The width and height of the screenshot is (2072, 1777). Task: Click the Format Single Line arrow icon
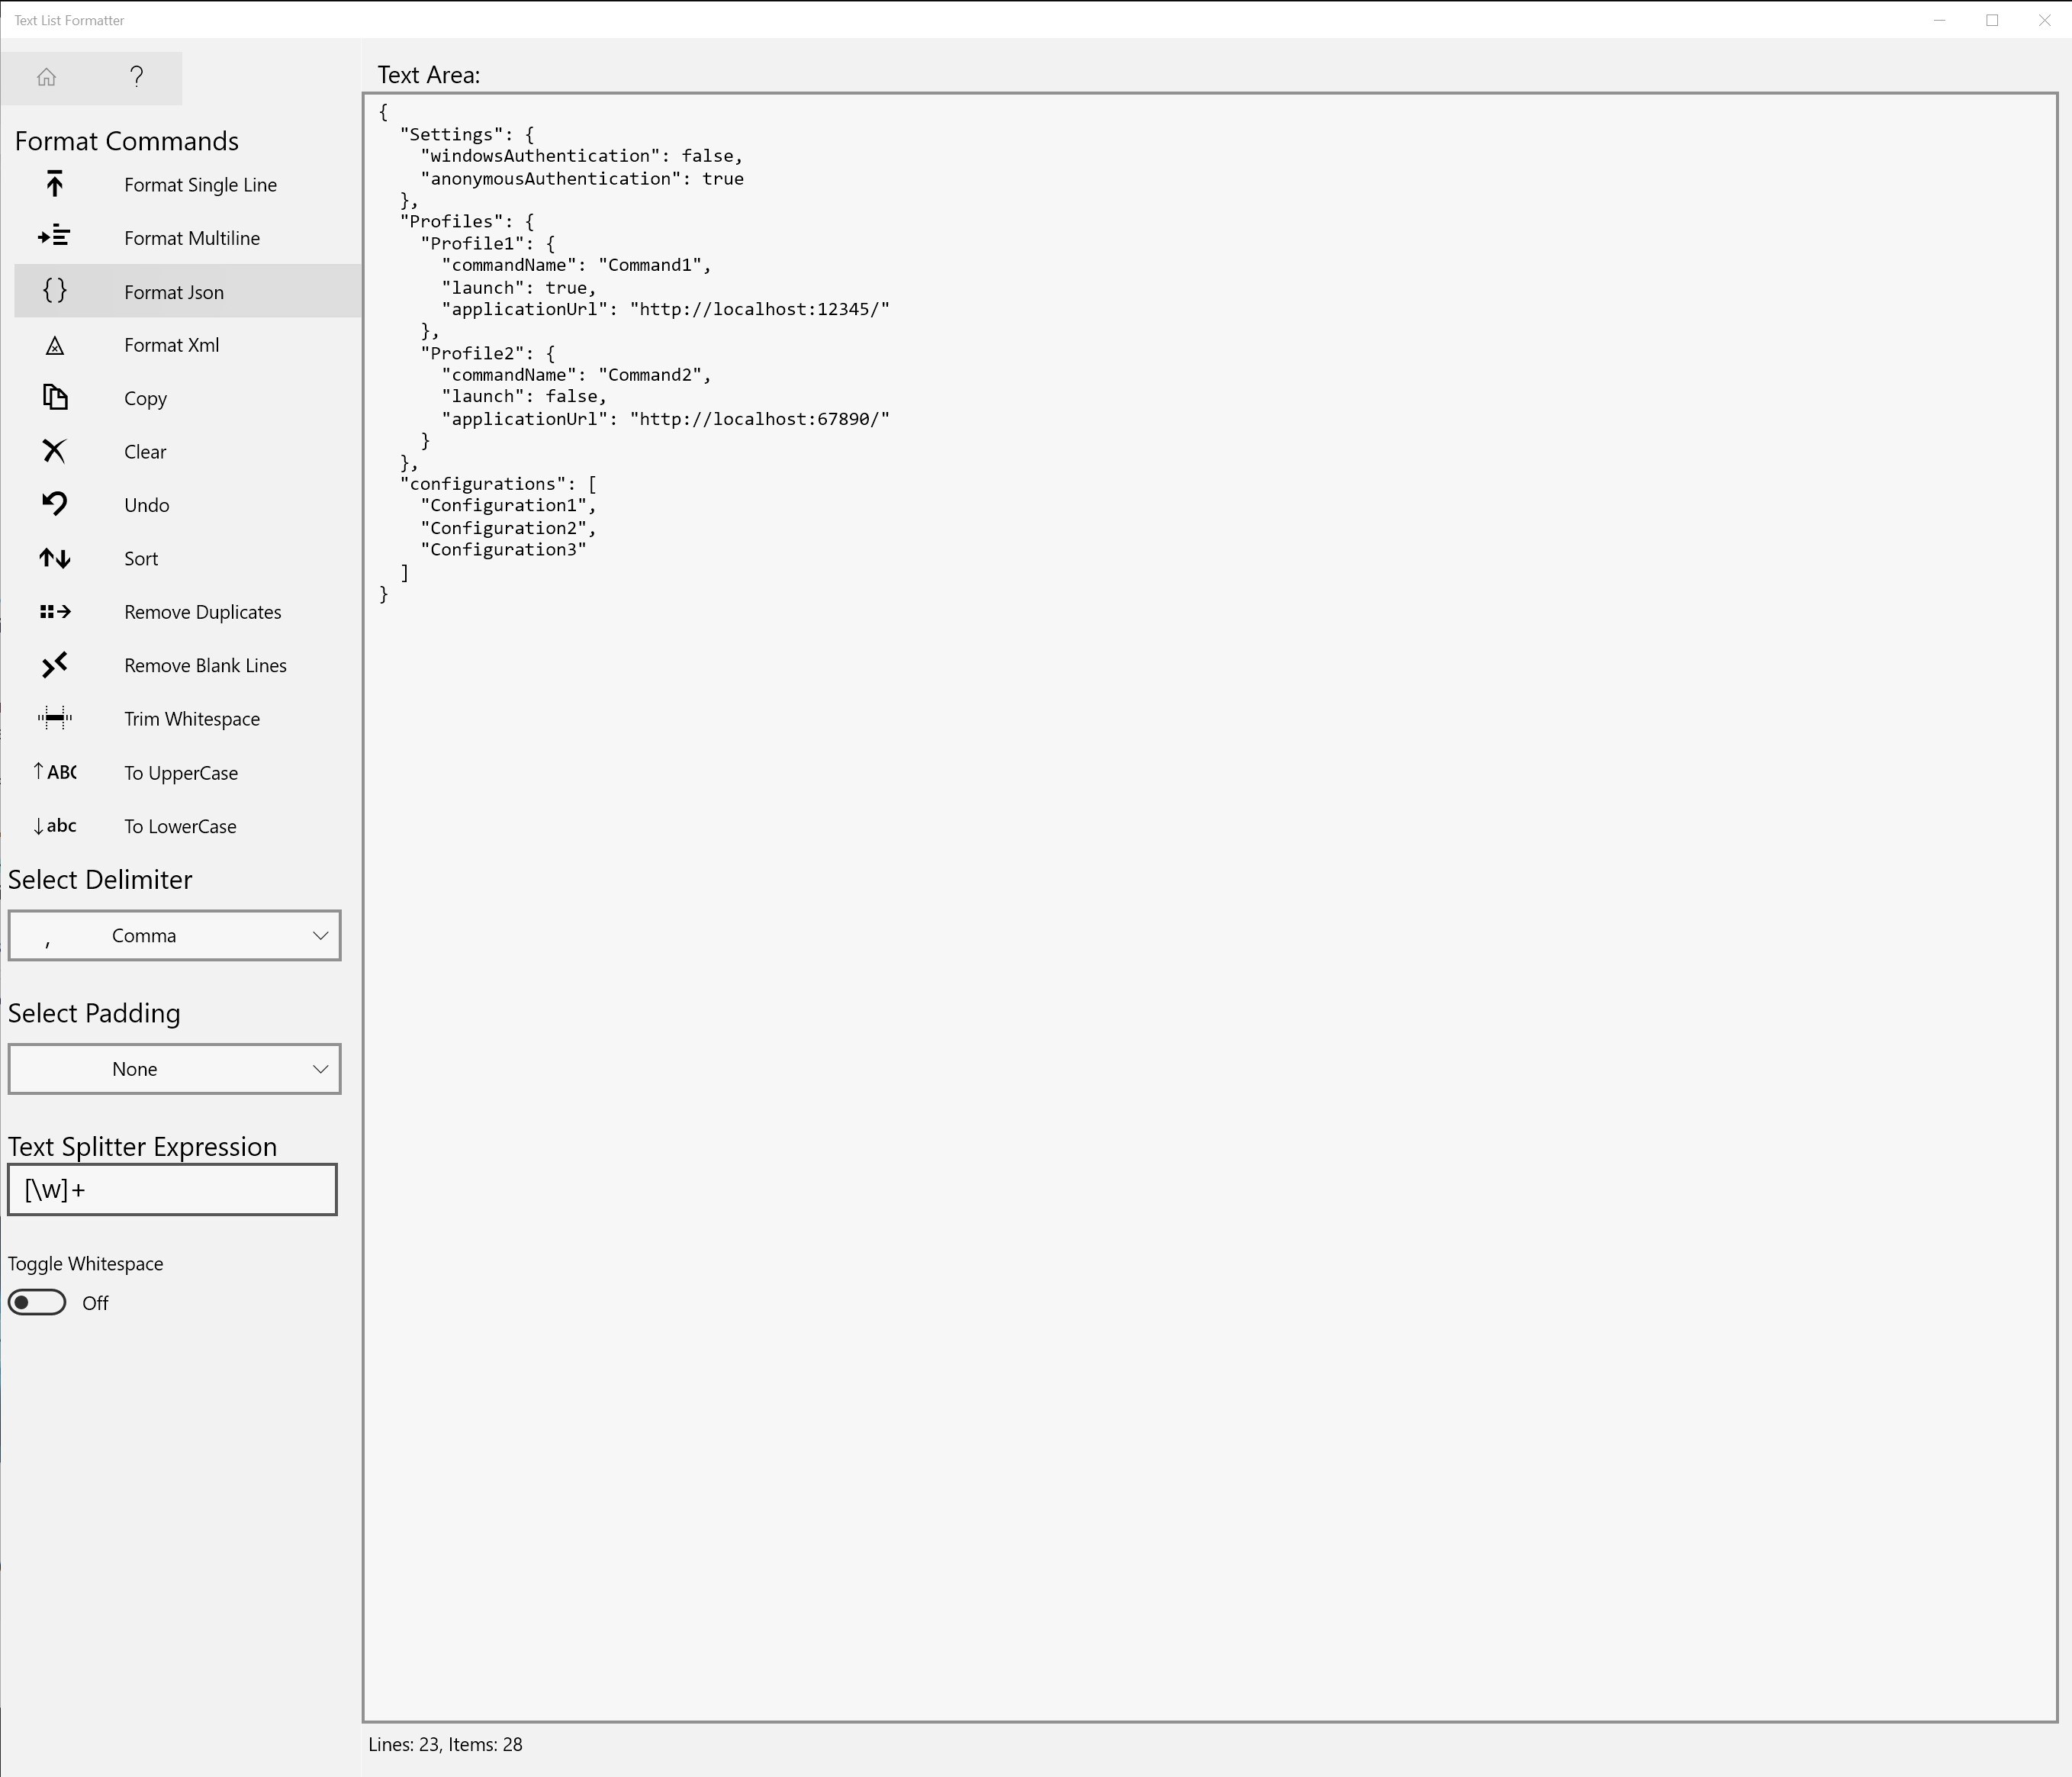[x=55, y=185]
